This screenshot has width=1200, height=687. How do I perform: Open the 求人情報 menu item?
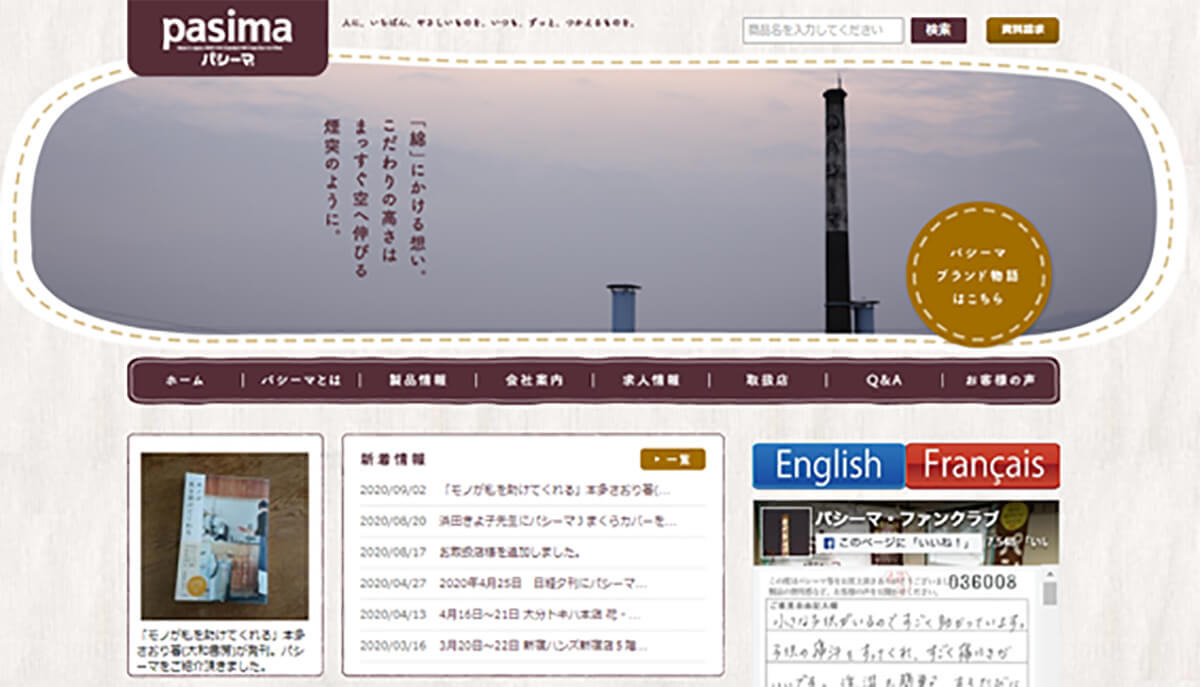point(651,381)
